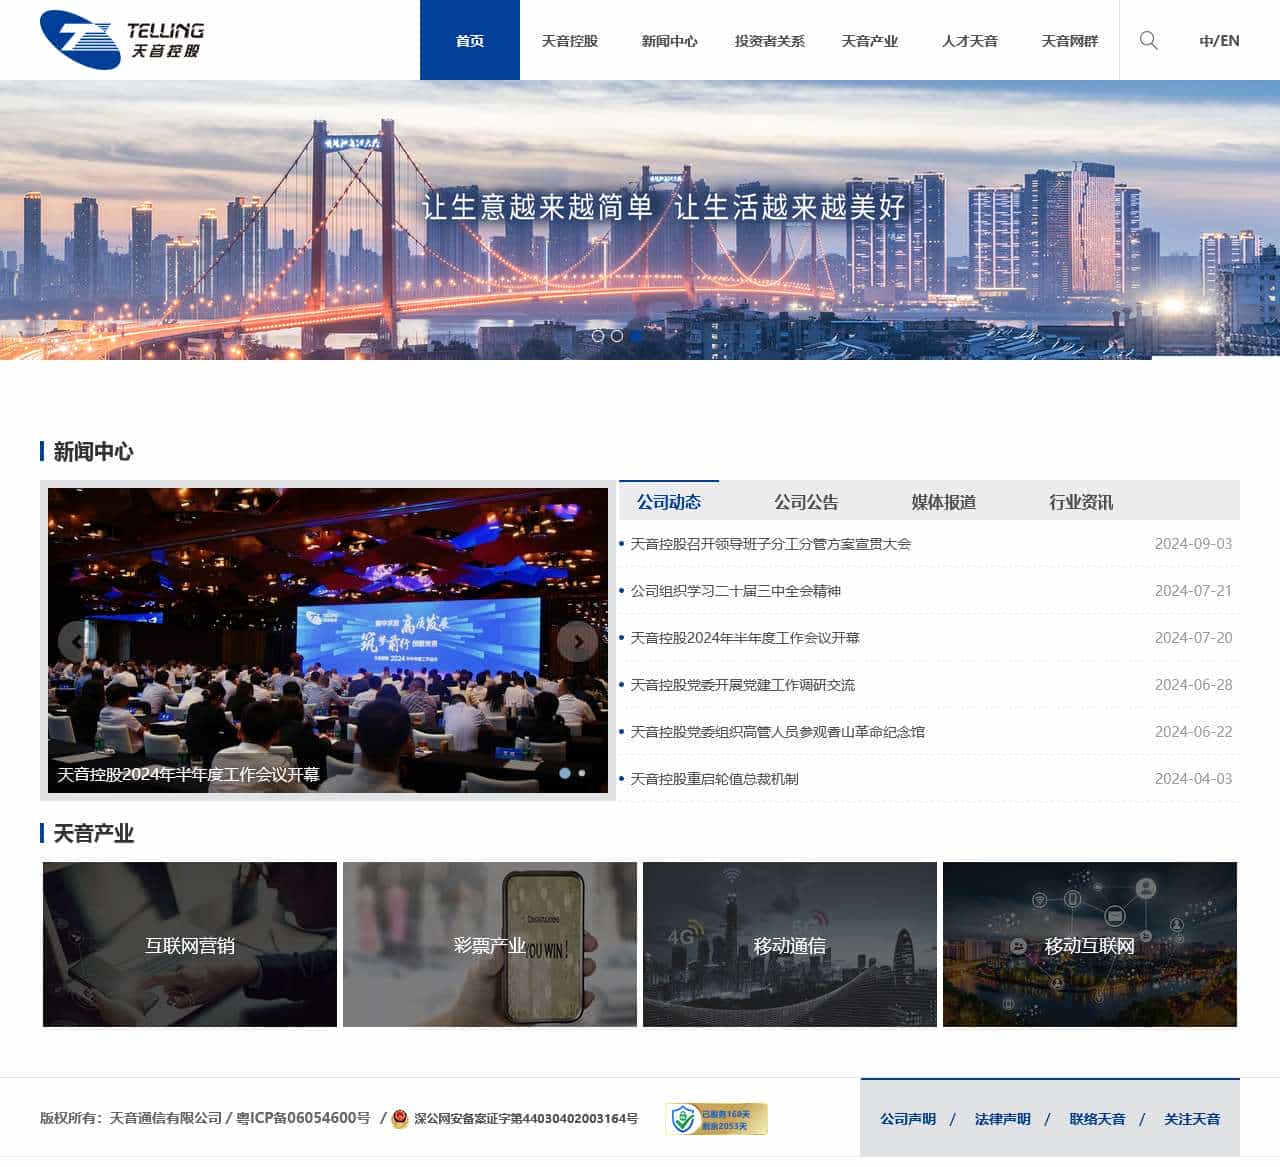Image resolution: width=1280 pixels, height=1167 pixels.
Task: Click the 版权所有：天音通信有限公司 copyright text
Action: pyautogui.click(x=131, y=1118)
